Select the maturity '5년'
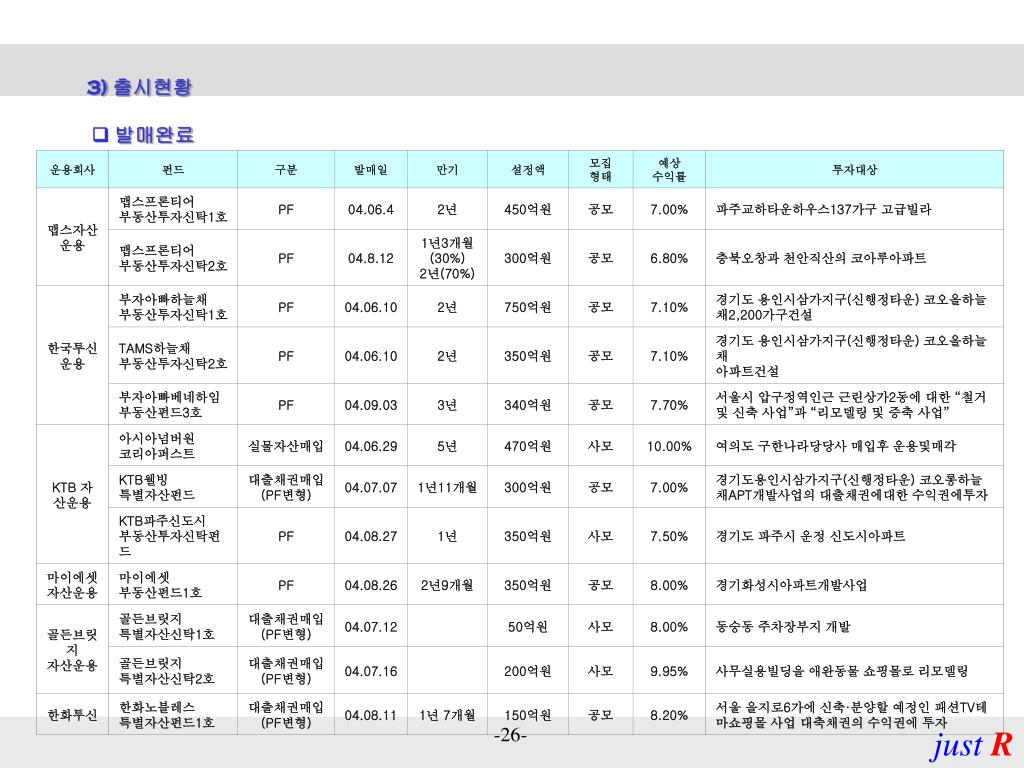The height and width of the screenshot is (768, 1024). (447, 447)
